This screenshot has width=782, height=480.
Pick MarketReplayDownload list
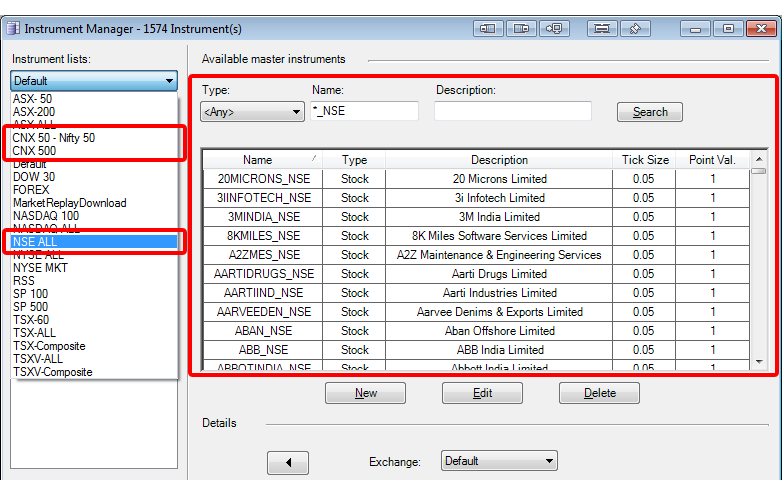pos(69,203)
